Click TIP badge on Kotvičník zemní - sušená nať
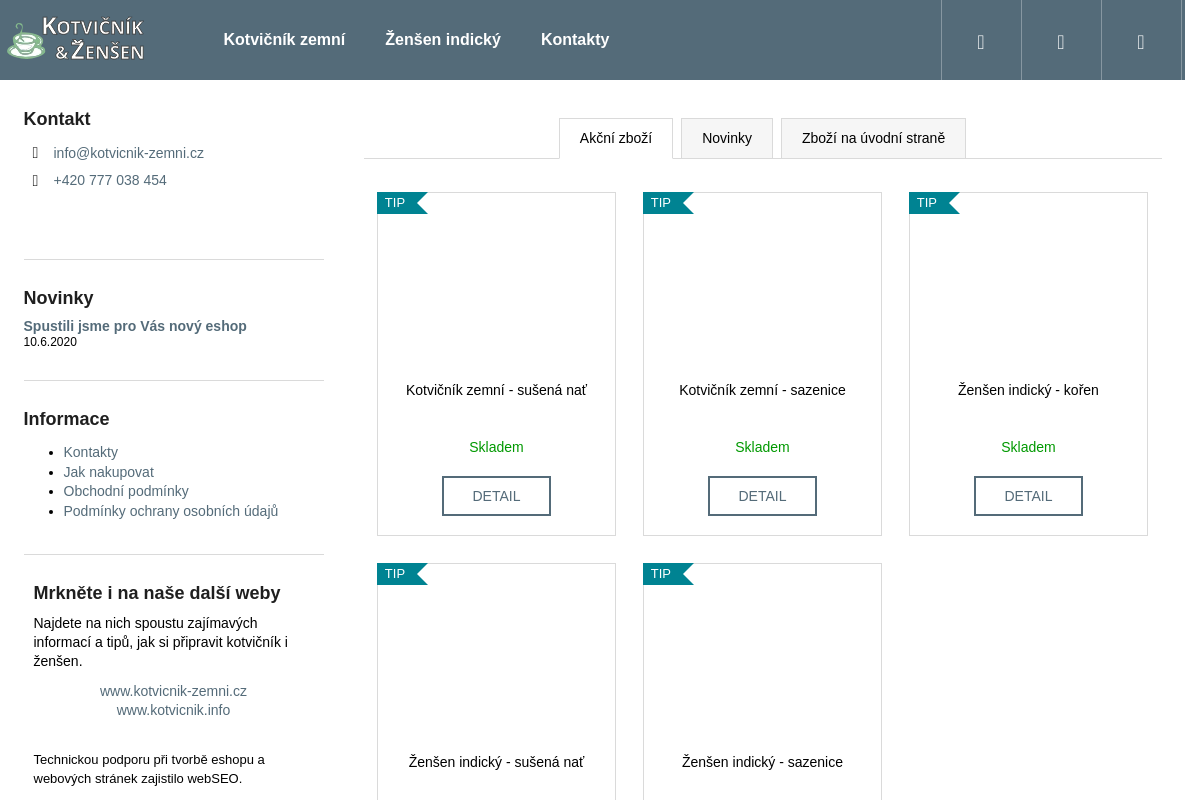The image size is (1200, 800). [397, 203]
